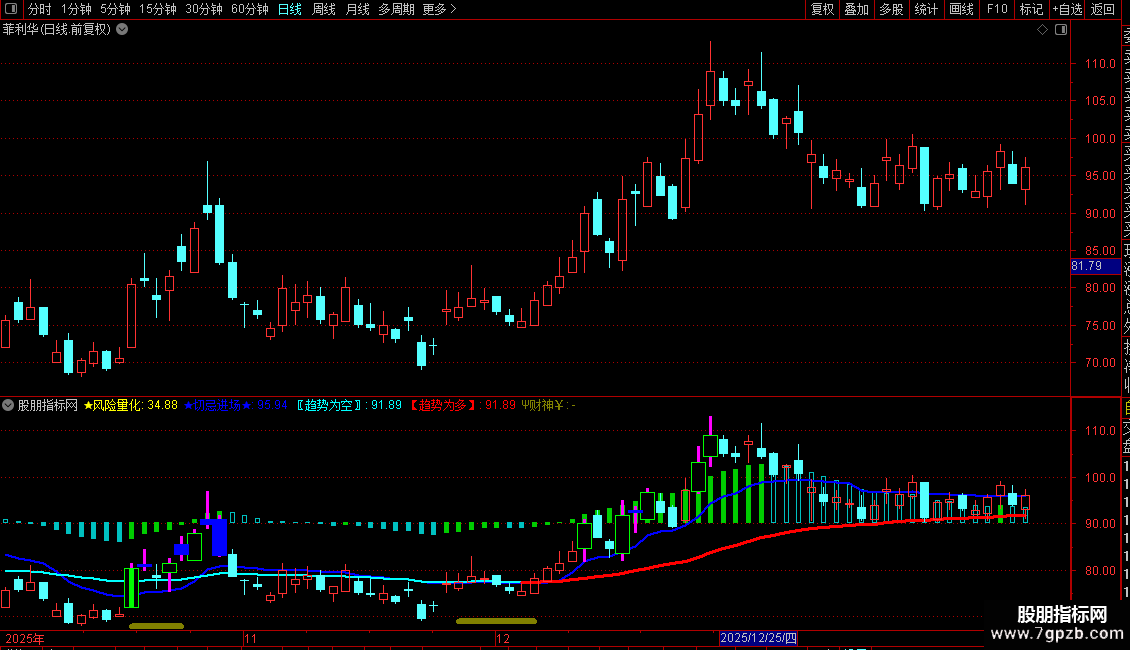Open the 画线 drawing tools
This screenshot has height=650, width=1130.
click(x=961, y=9)
